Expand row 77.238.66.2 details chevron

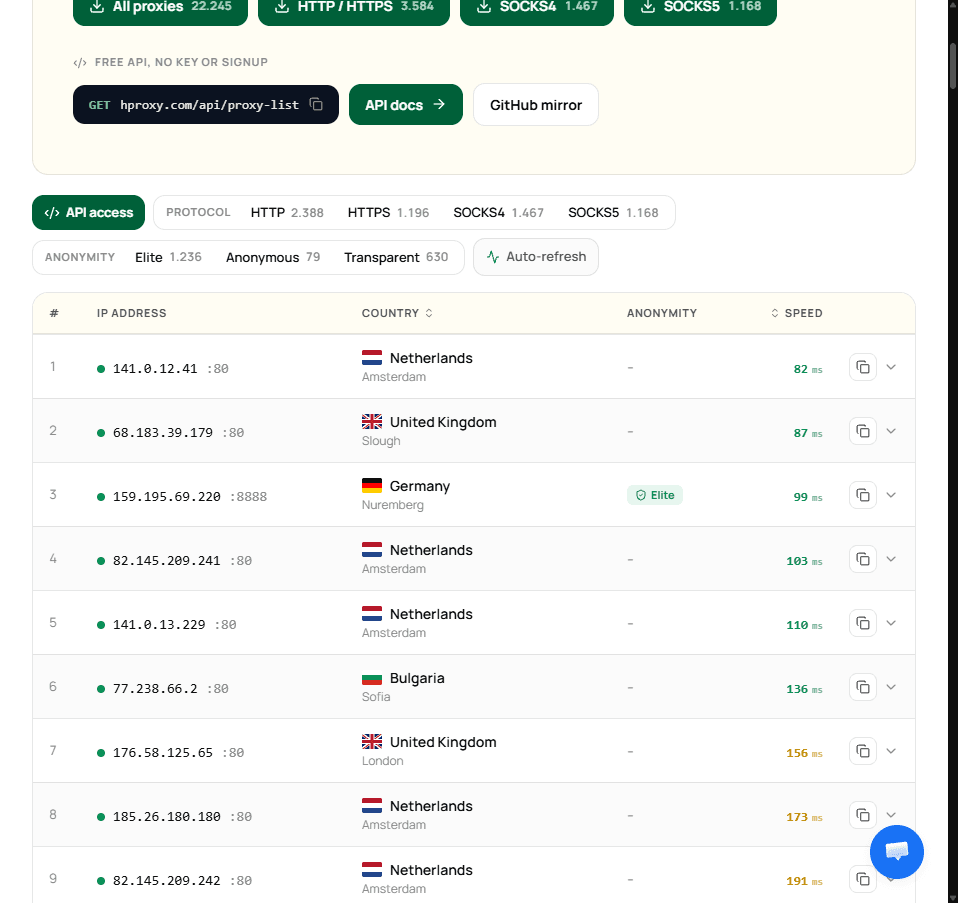pyautogui.click(x=891, y=687)
